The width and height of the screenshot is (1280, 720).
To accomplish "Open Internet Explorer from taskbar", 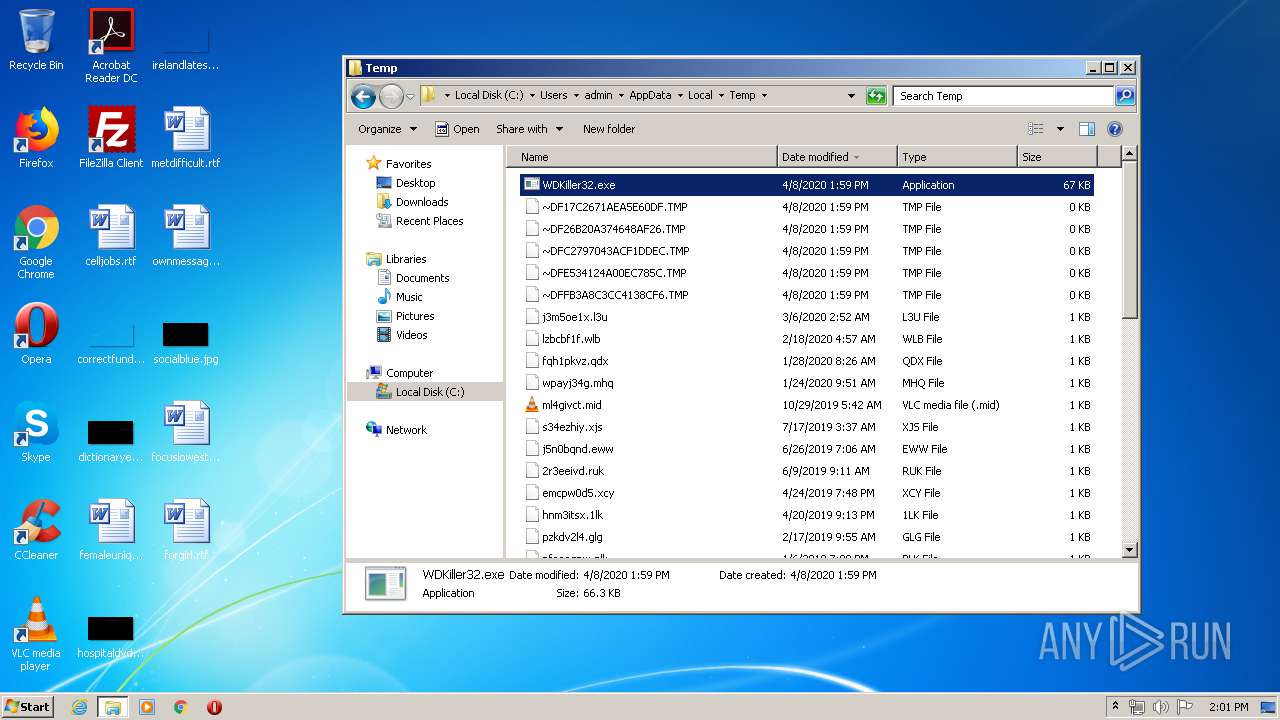I will [x=80, y=707].
